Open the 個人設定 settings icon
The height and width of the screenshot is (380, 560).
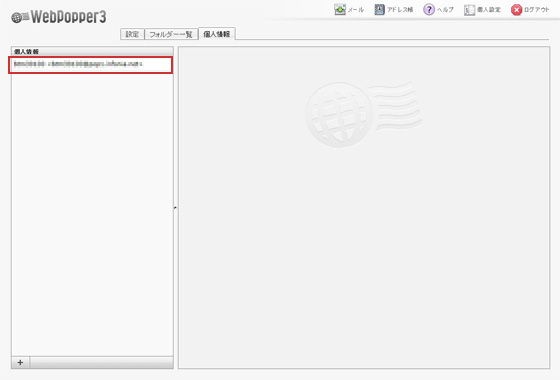click(469, 10)
